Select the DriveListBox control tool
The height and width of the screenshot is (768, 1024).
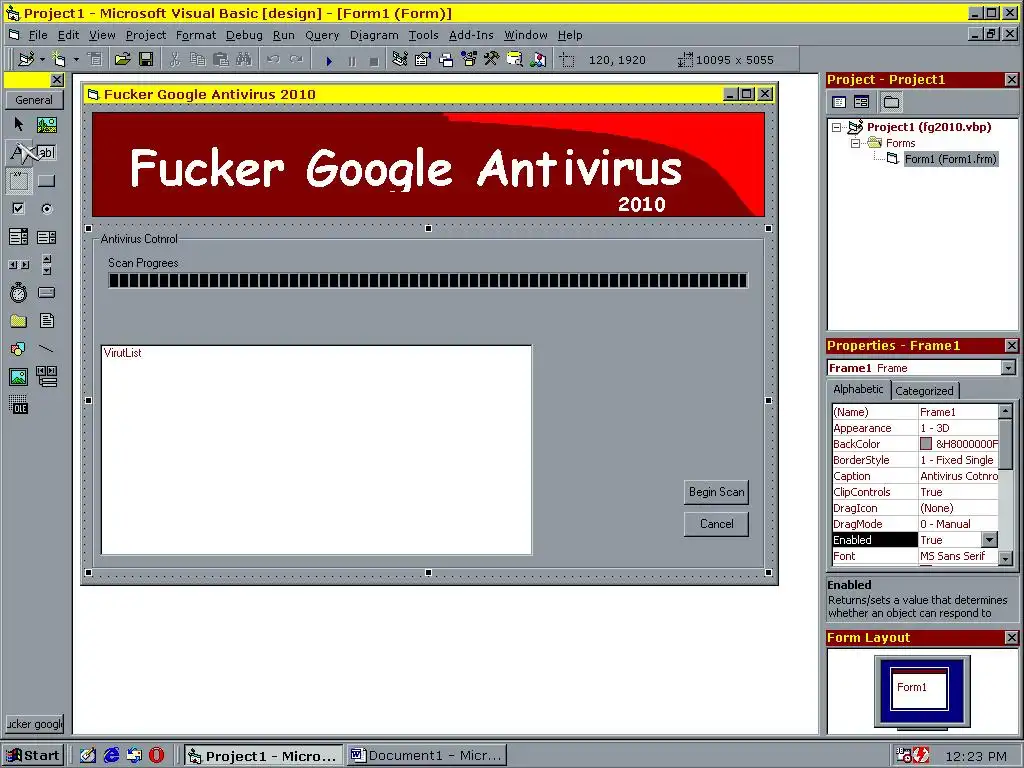coord(46,293)
